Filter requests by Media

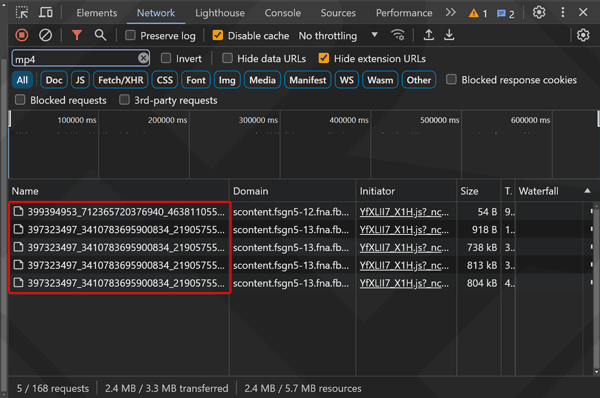pyautogui.click(x=262, y=80)
